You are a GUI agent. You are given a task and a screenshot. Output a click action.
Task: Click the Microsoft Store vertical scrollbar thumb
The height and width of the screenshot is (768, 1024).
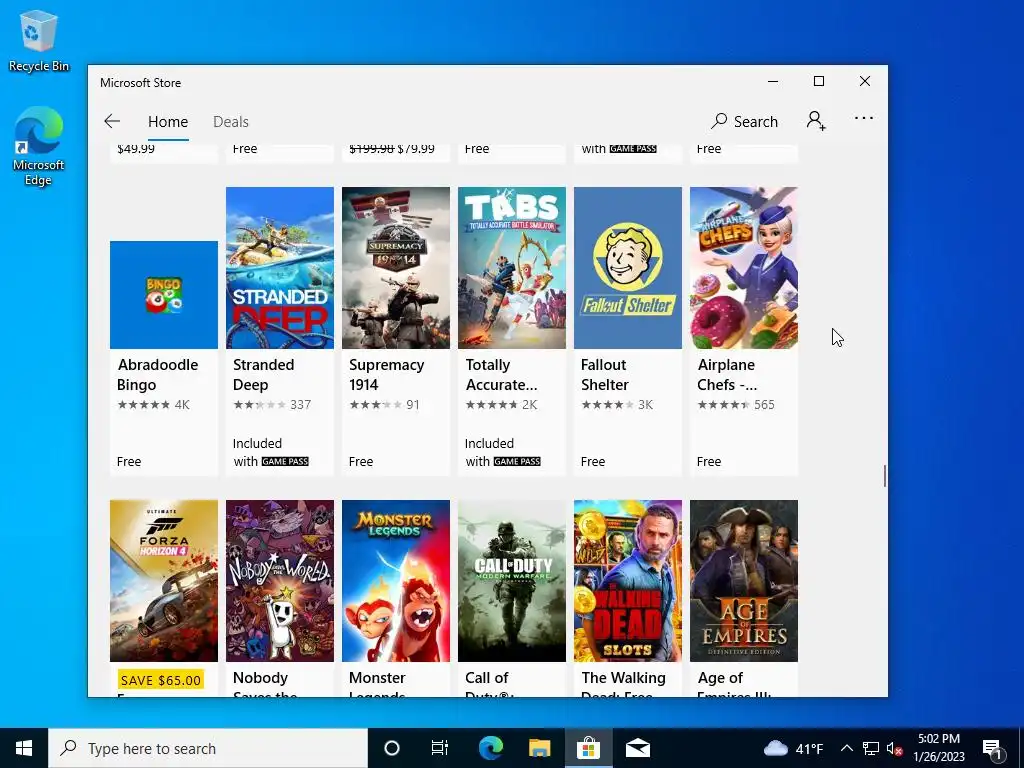tap(884, 476)
